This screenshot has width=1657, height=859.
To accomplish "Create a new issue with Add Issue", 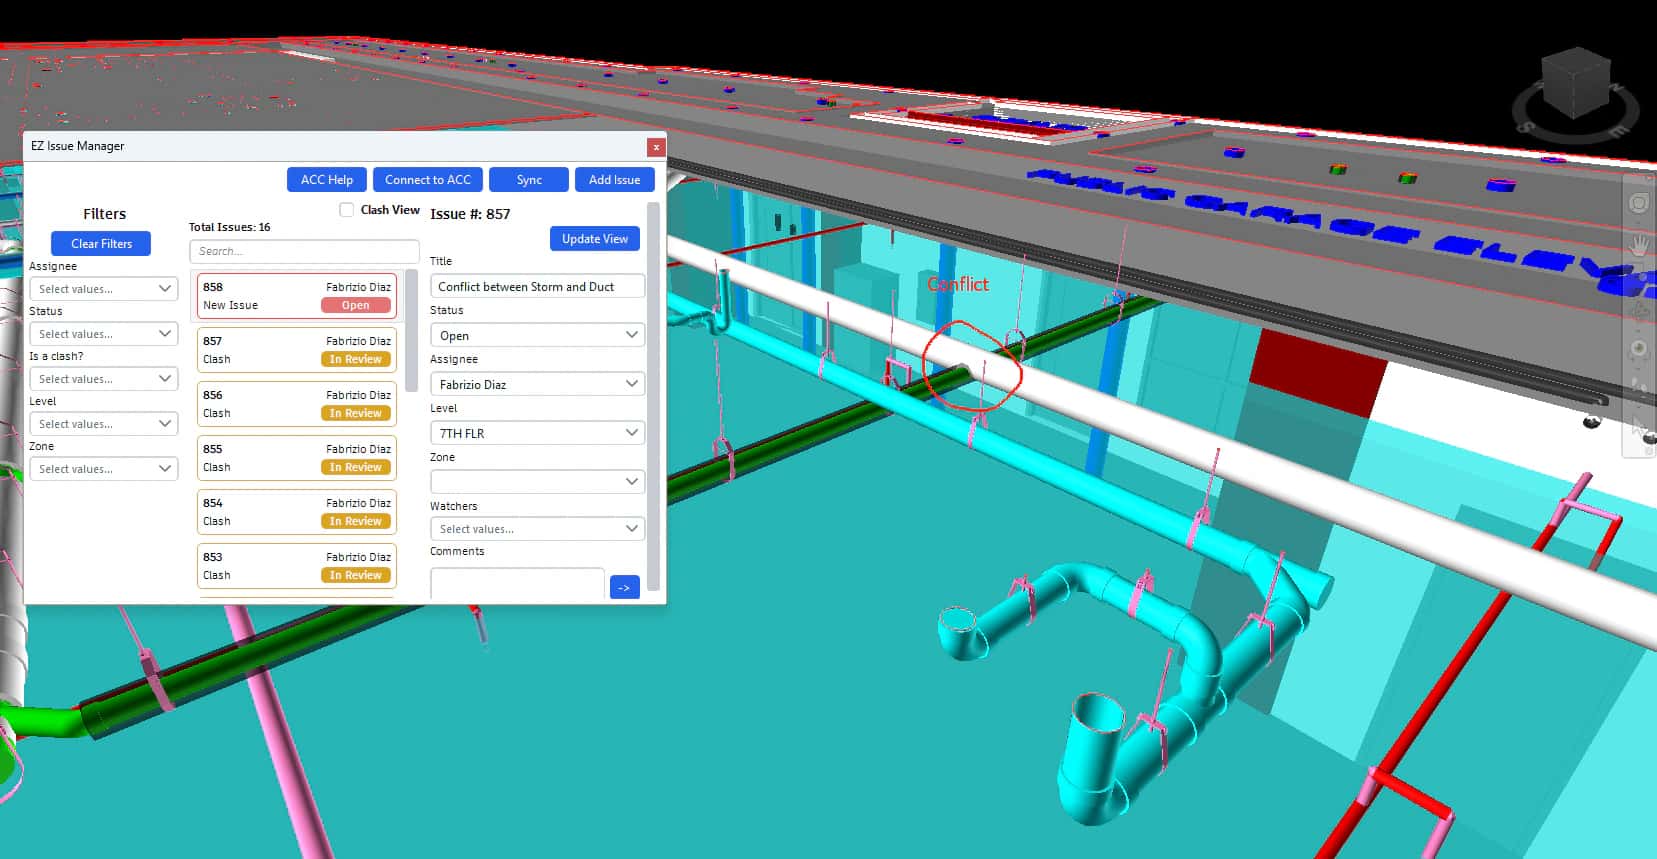I will [615, 180].
